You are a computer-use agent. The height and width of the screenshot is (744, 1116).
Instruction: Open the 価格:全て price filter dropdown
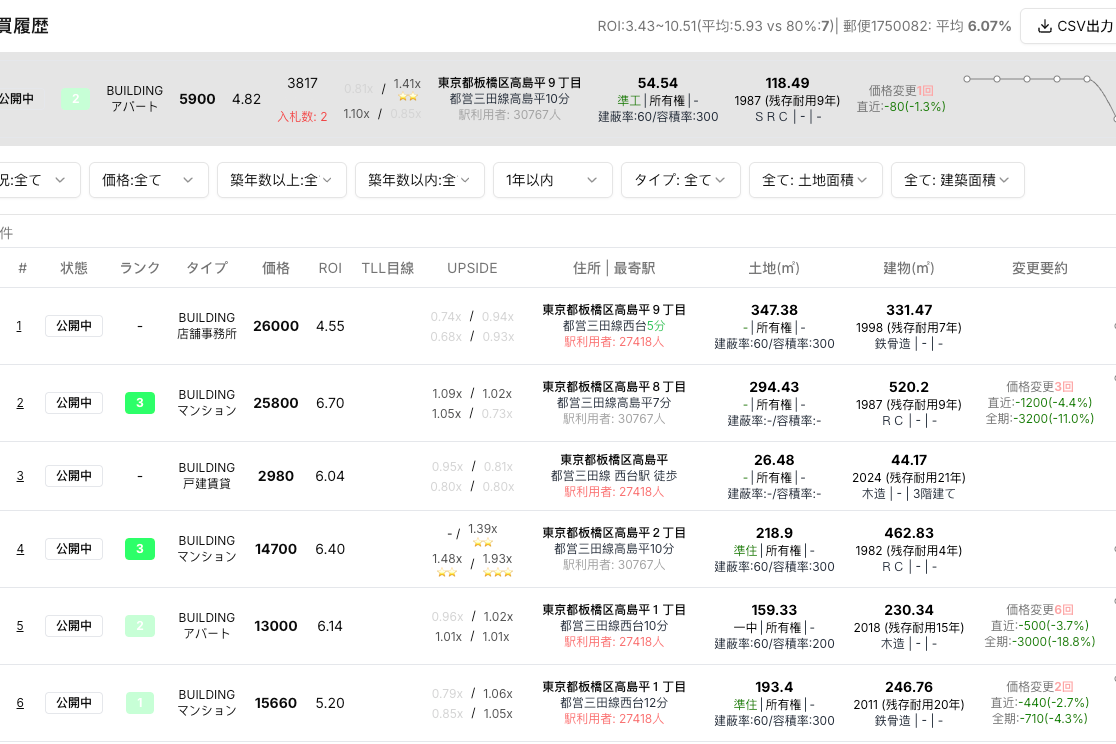[149, 180]
